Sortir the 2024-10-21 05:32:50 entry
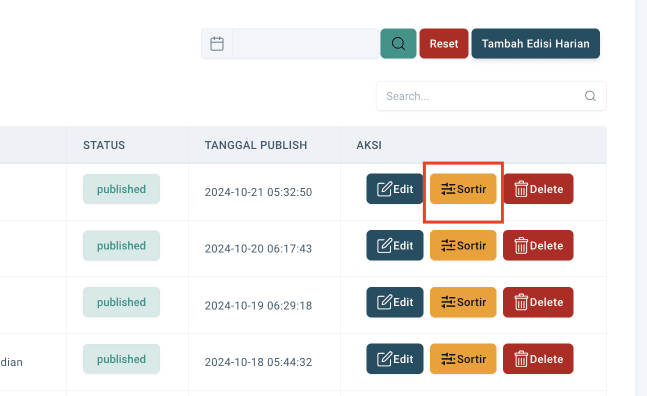 (463, 189)
